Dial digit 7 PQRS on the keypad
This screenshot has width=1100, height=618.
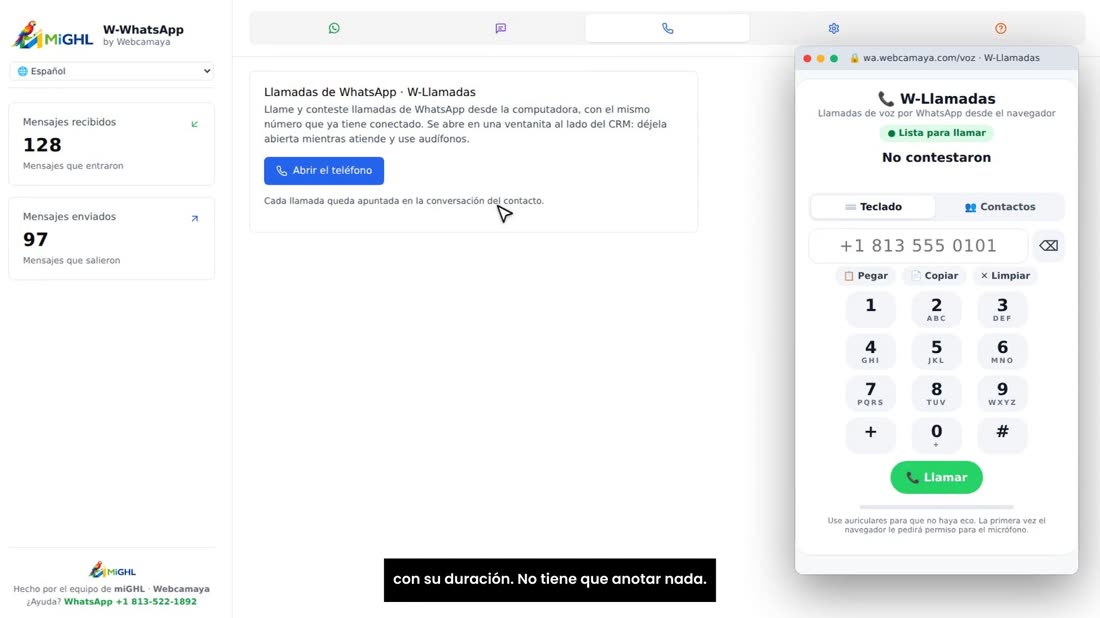871,394
